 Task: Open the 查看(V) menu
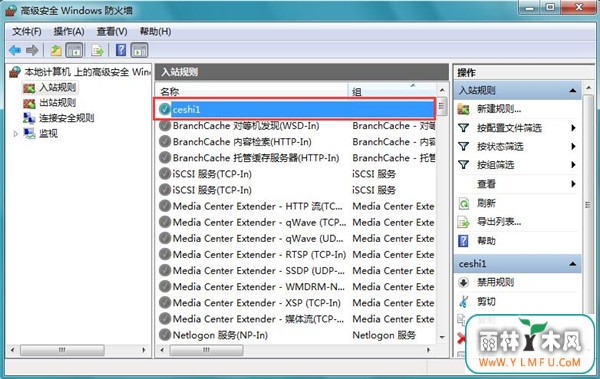click(x=112, y=31)
